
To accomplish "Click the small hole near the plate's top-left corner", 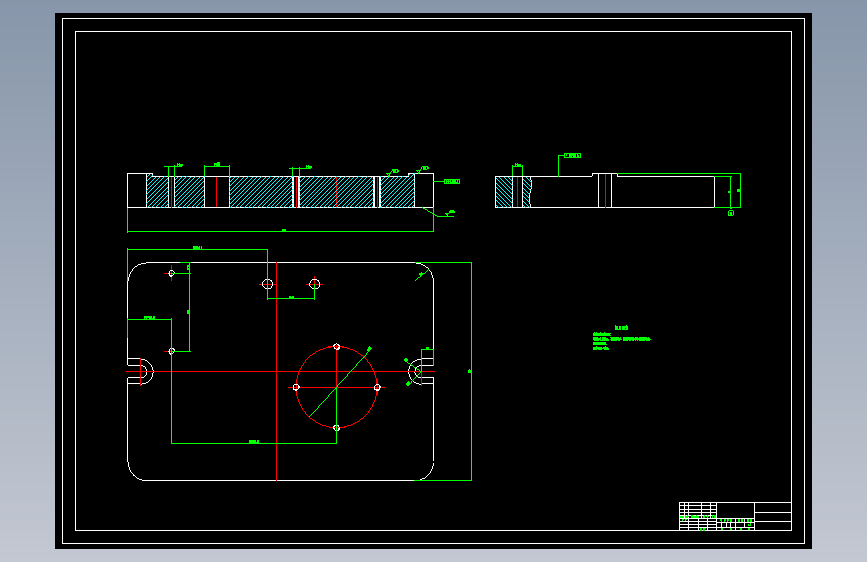I will point(171,273).
